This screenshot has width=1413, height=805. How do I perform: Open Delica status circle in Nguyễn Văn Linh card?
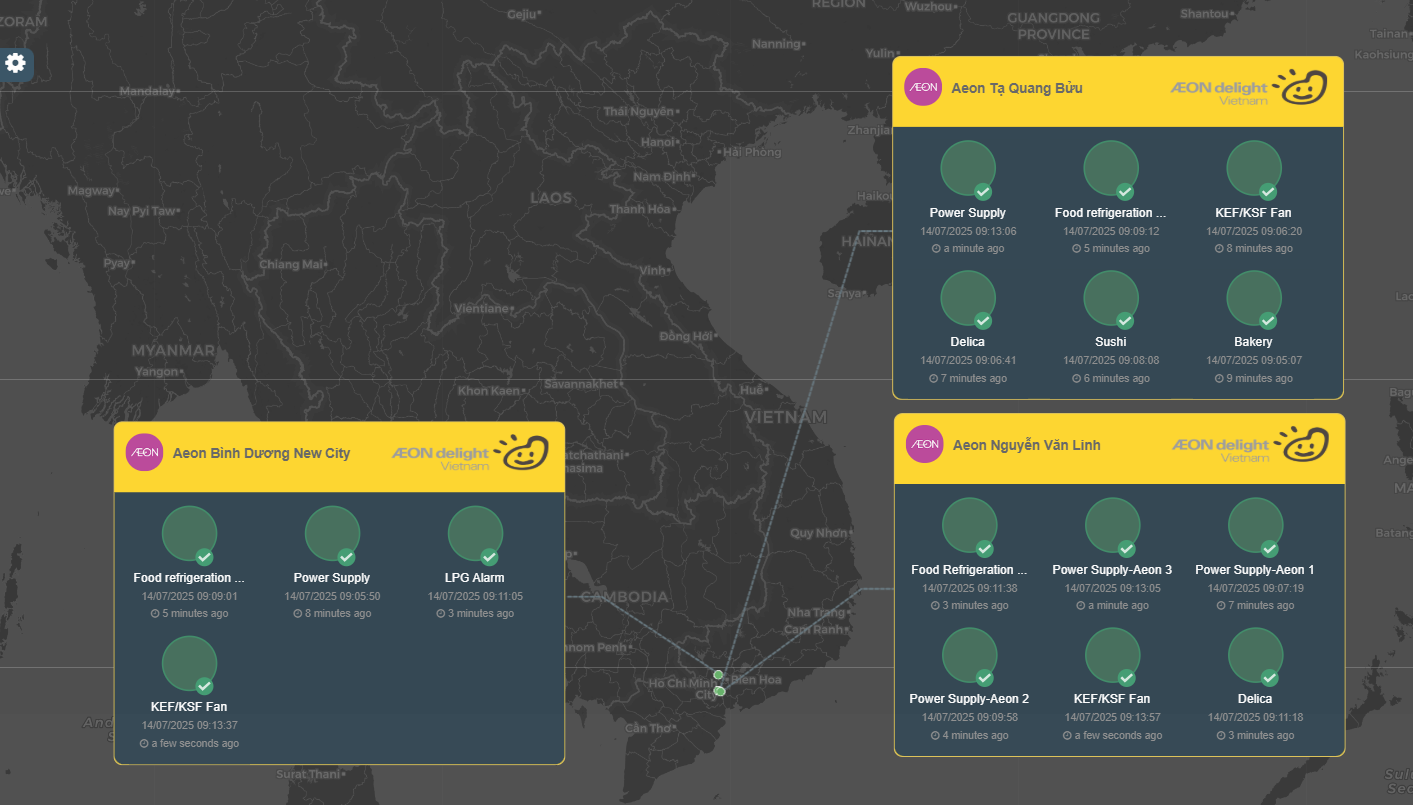1256,654
